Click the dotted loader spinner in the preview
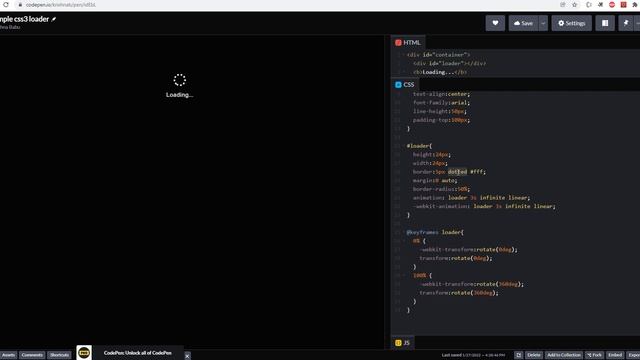This screenshot has width=640, height=360. click(x=180, y=80)
